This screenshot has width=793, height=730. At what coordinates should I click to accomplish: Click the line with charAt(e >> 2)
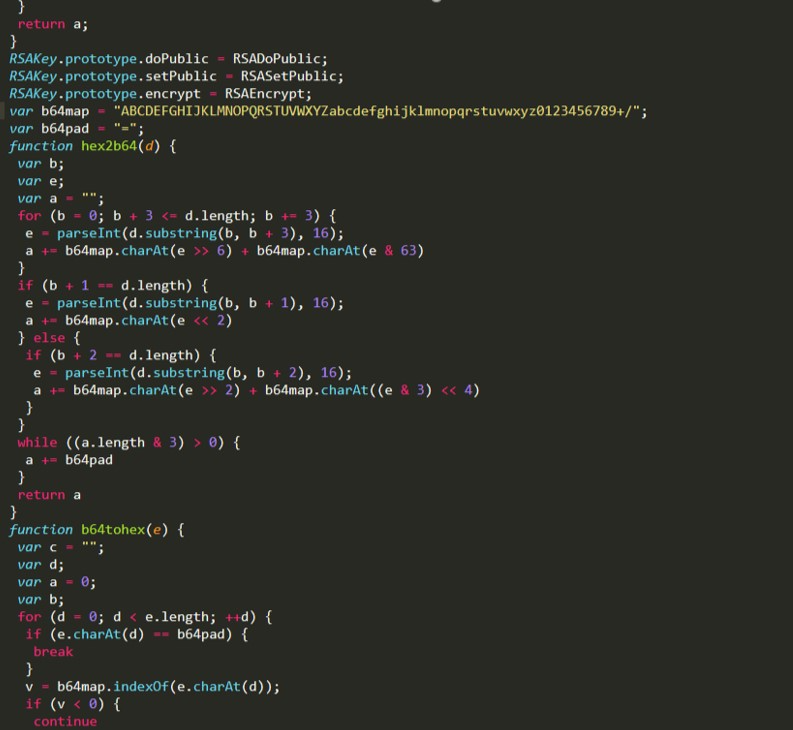click(256, 391)
